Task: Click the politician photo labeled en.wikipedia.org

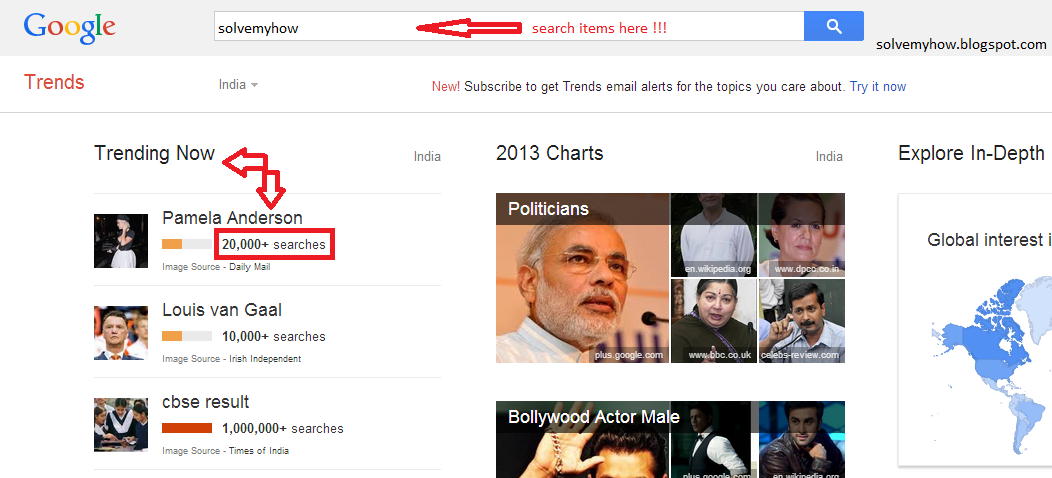Action: [714, 234]
